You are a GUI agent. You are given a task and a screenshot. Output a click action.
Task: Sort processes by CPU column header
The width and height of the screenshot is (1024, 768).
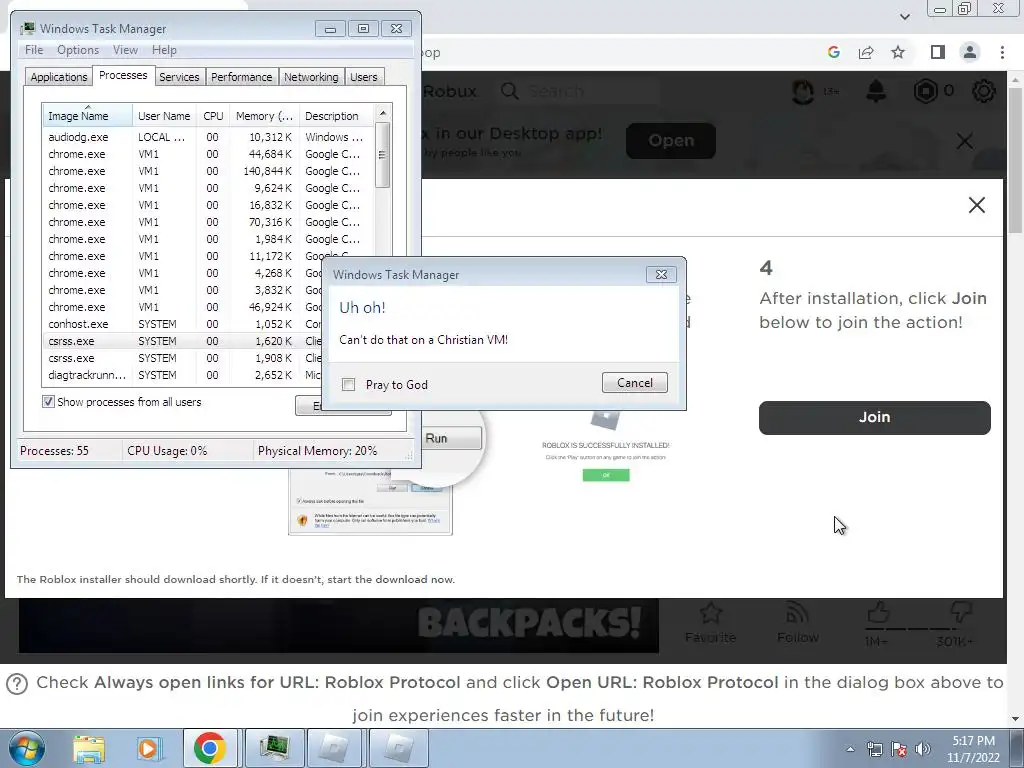click(x=213, y=116)
